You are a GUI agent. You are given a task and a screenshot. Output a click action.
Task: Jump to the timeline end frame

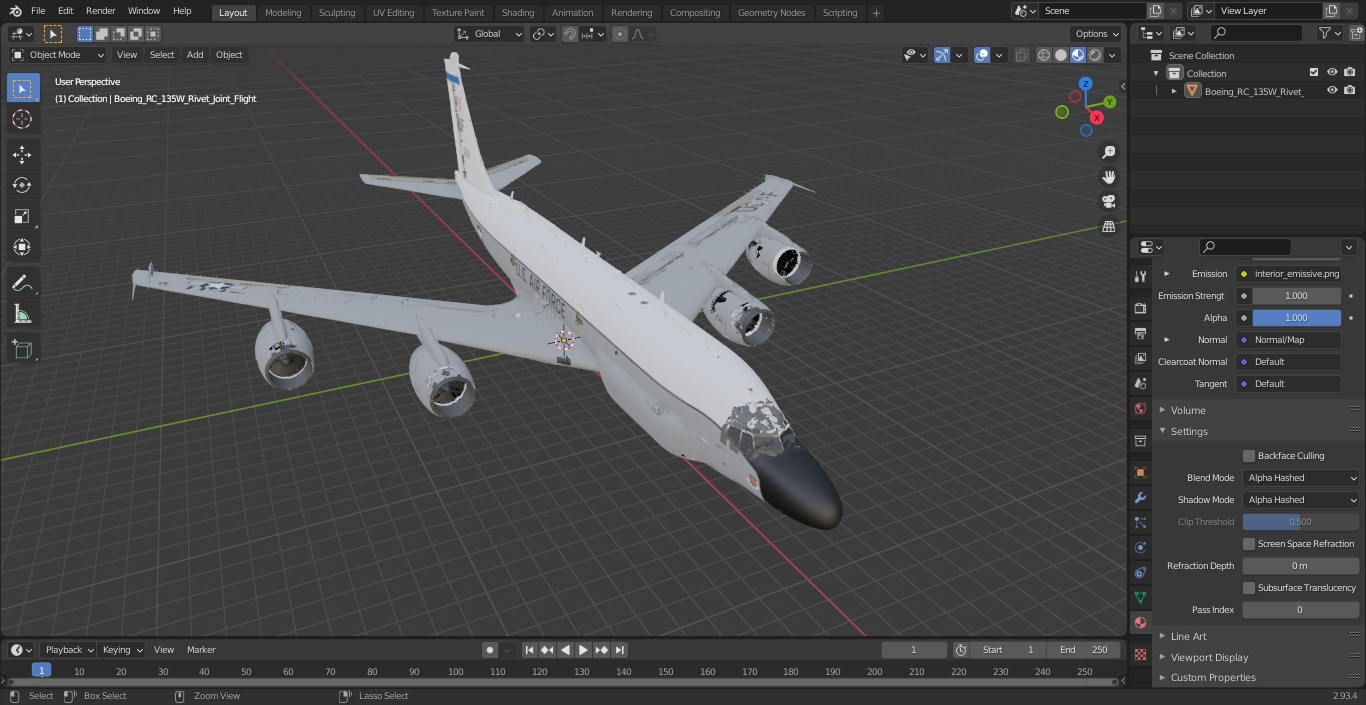[x=620, y=650]
